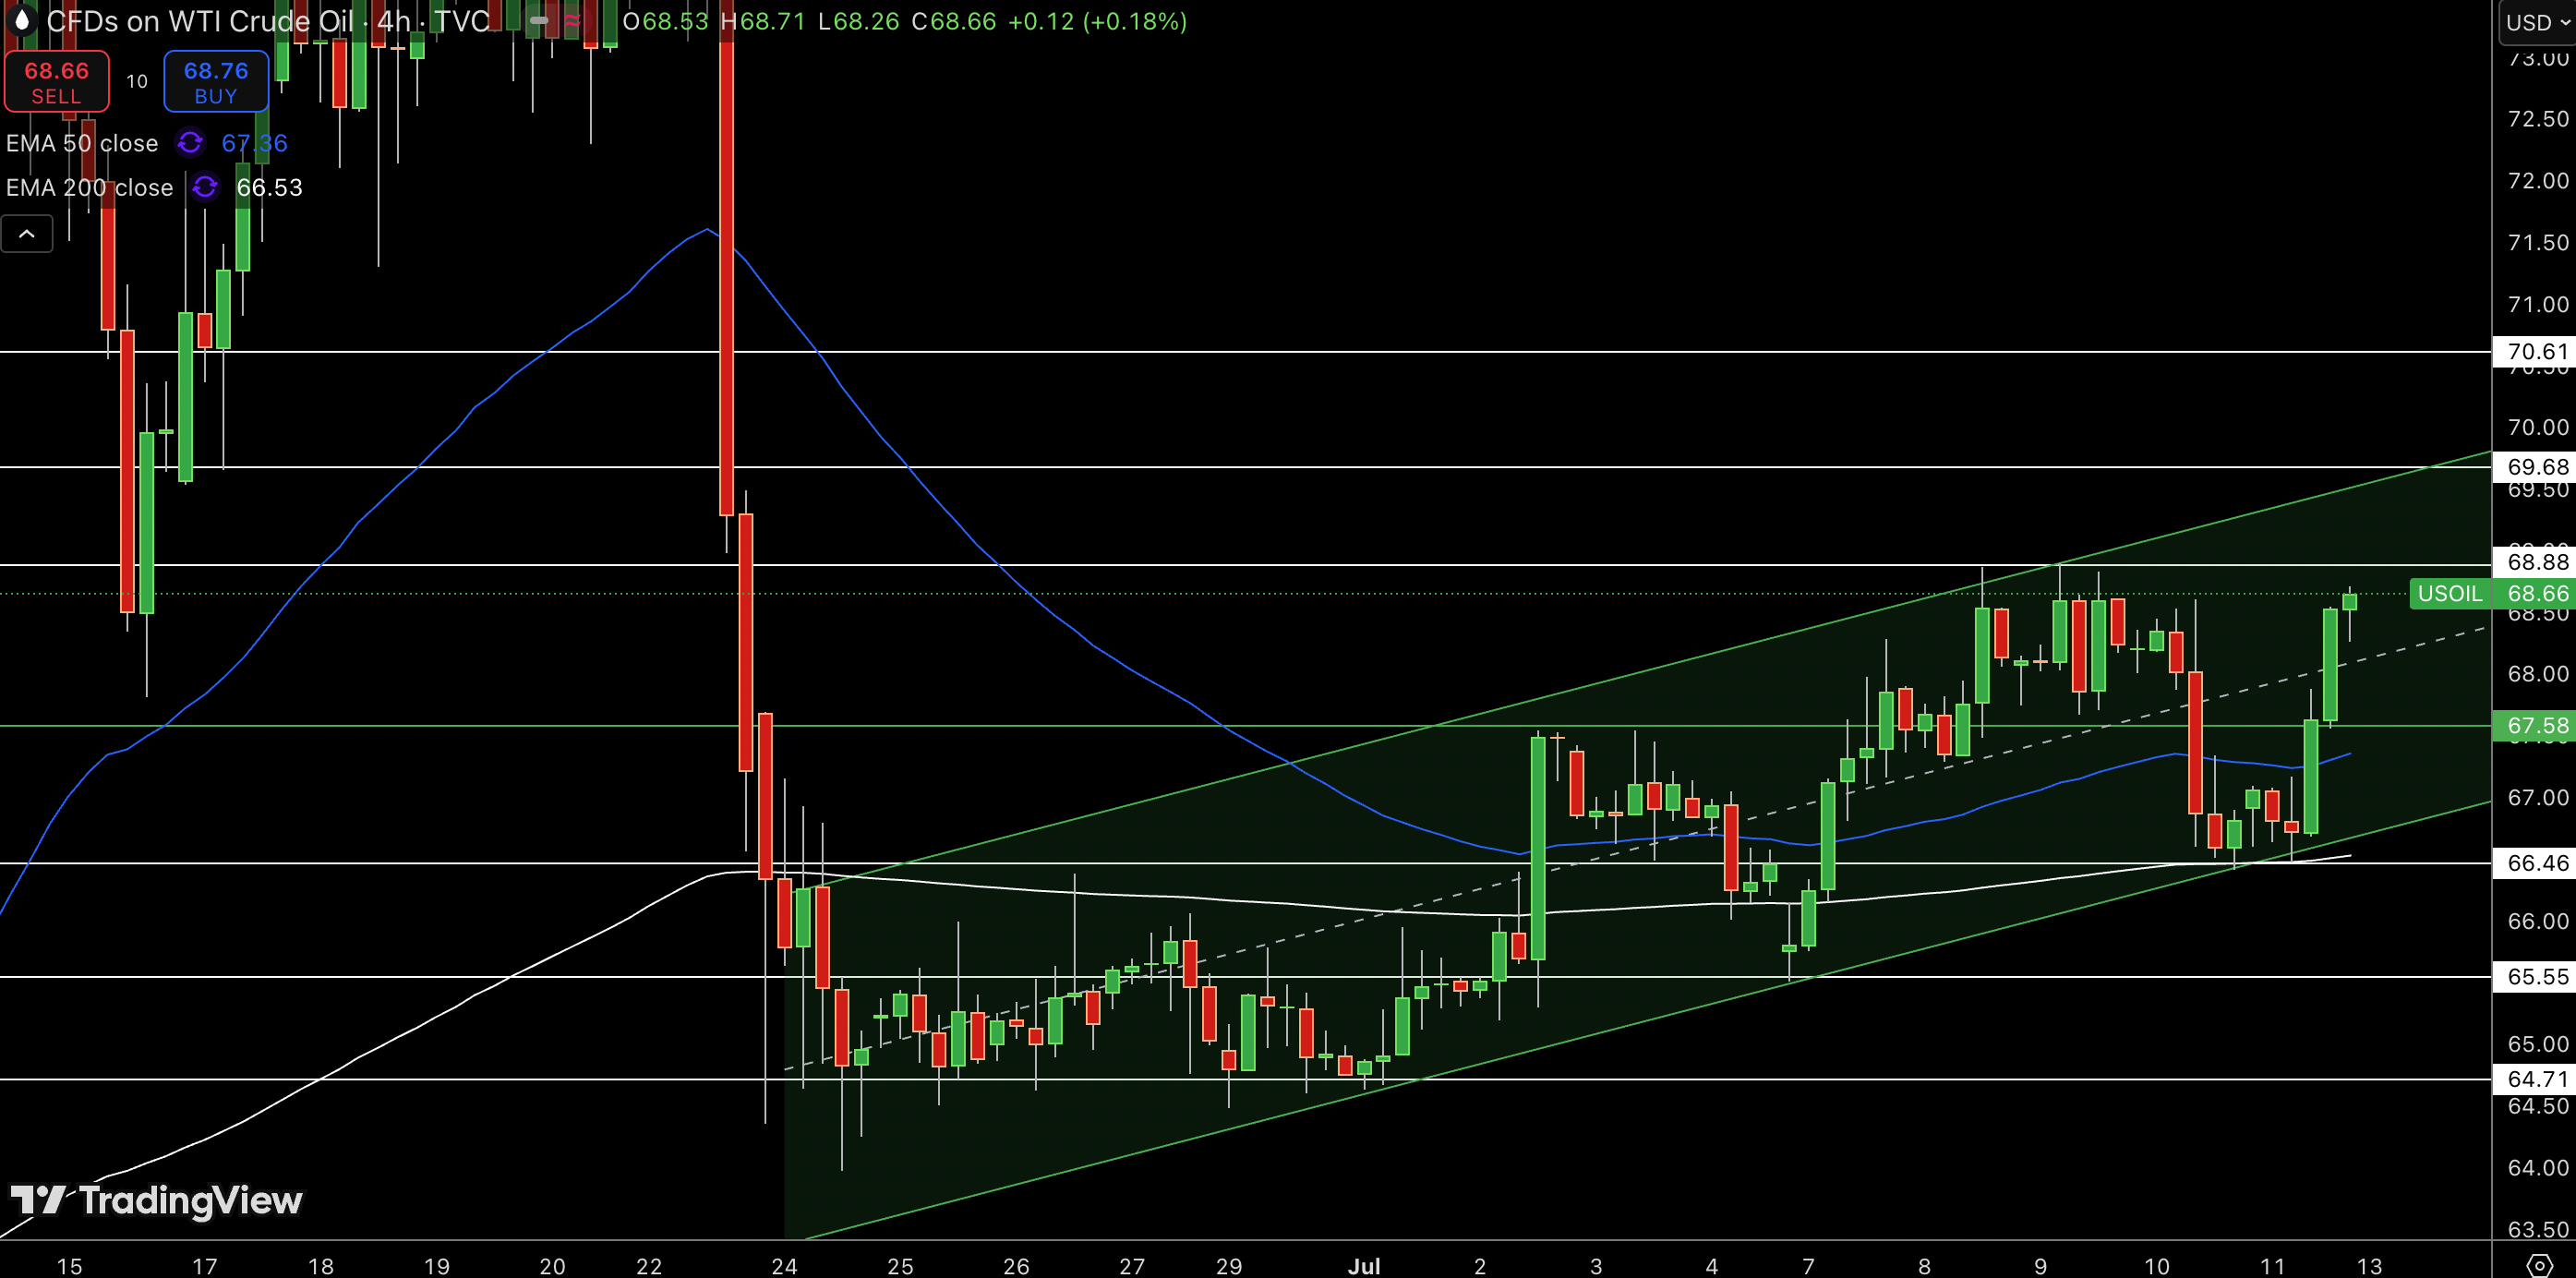Click the 72.00 price scale label
2576x1278 pixels.
(x=2538, y=181)
